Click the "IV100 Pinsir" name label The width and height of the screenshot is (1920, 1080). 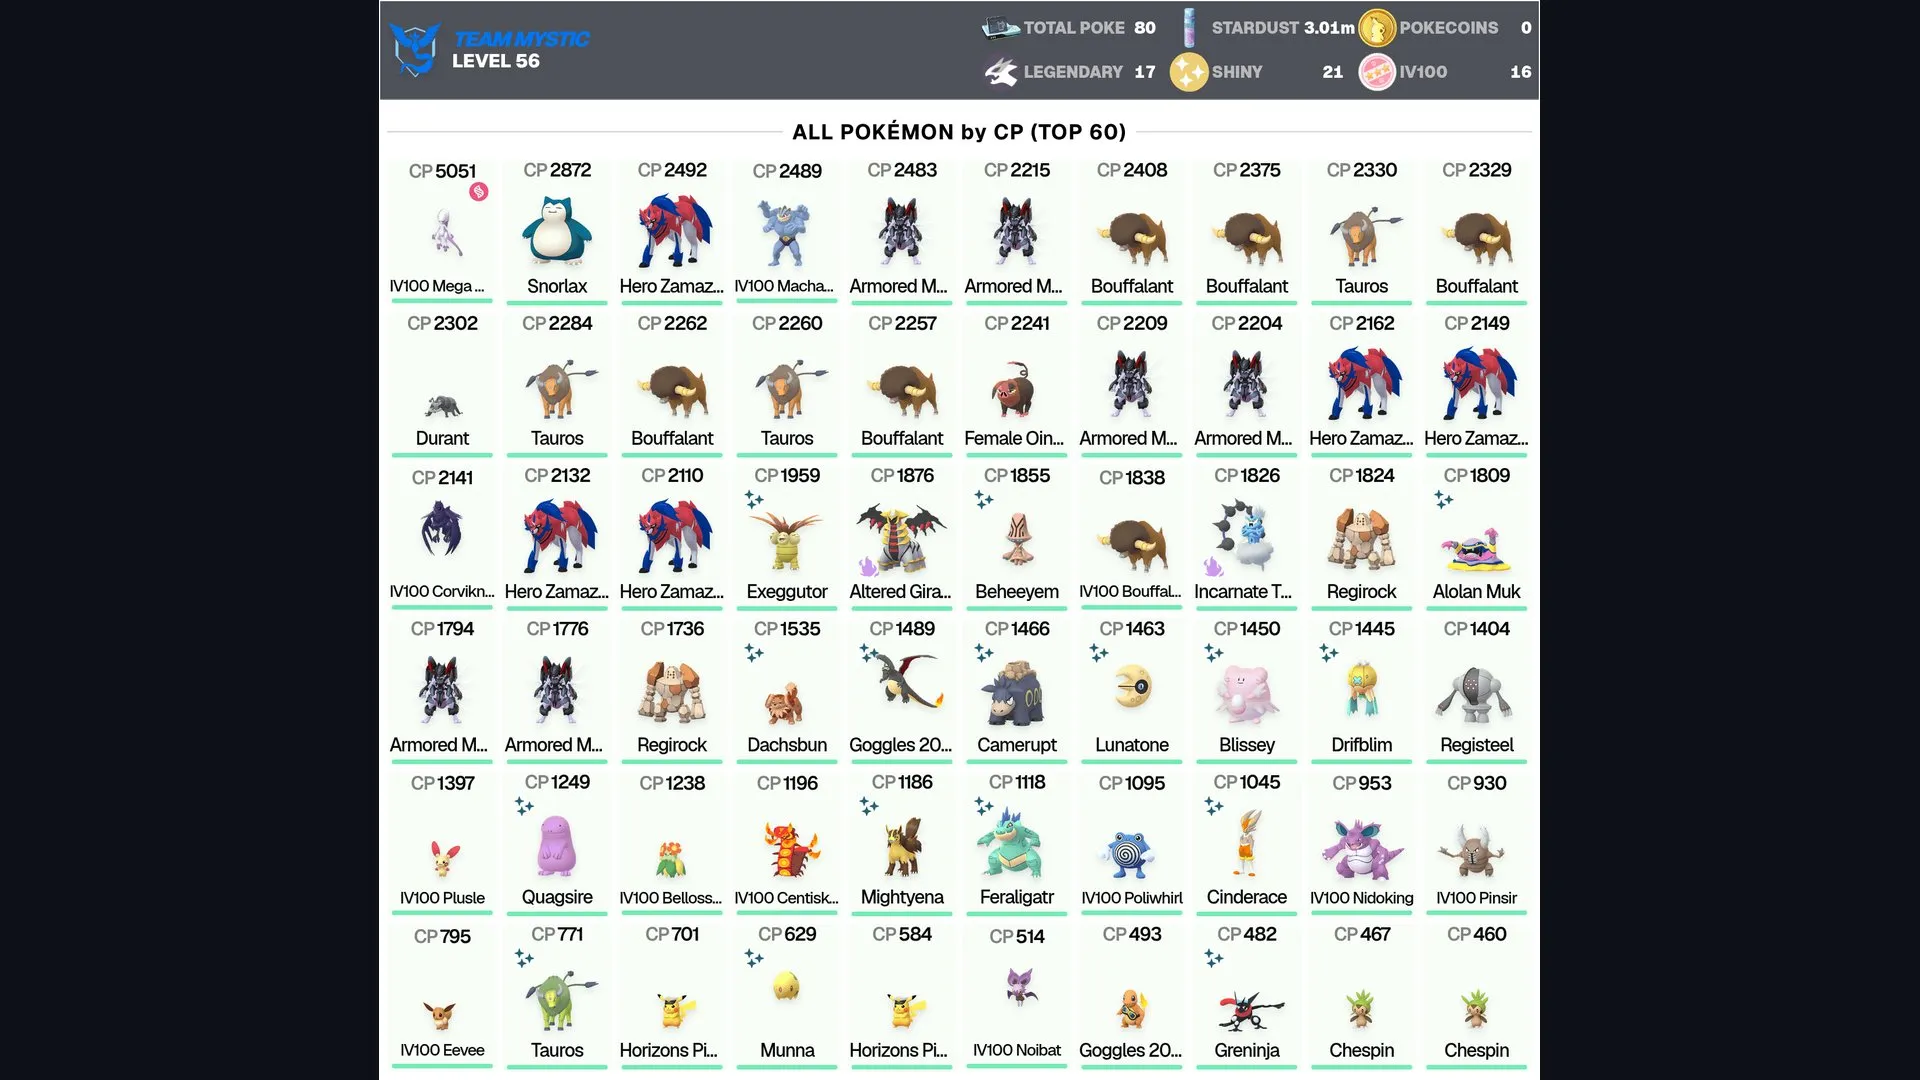(x=1477, y=898)
